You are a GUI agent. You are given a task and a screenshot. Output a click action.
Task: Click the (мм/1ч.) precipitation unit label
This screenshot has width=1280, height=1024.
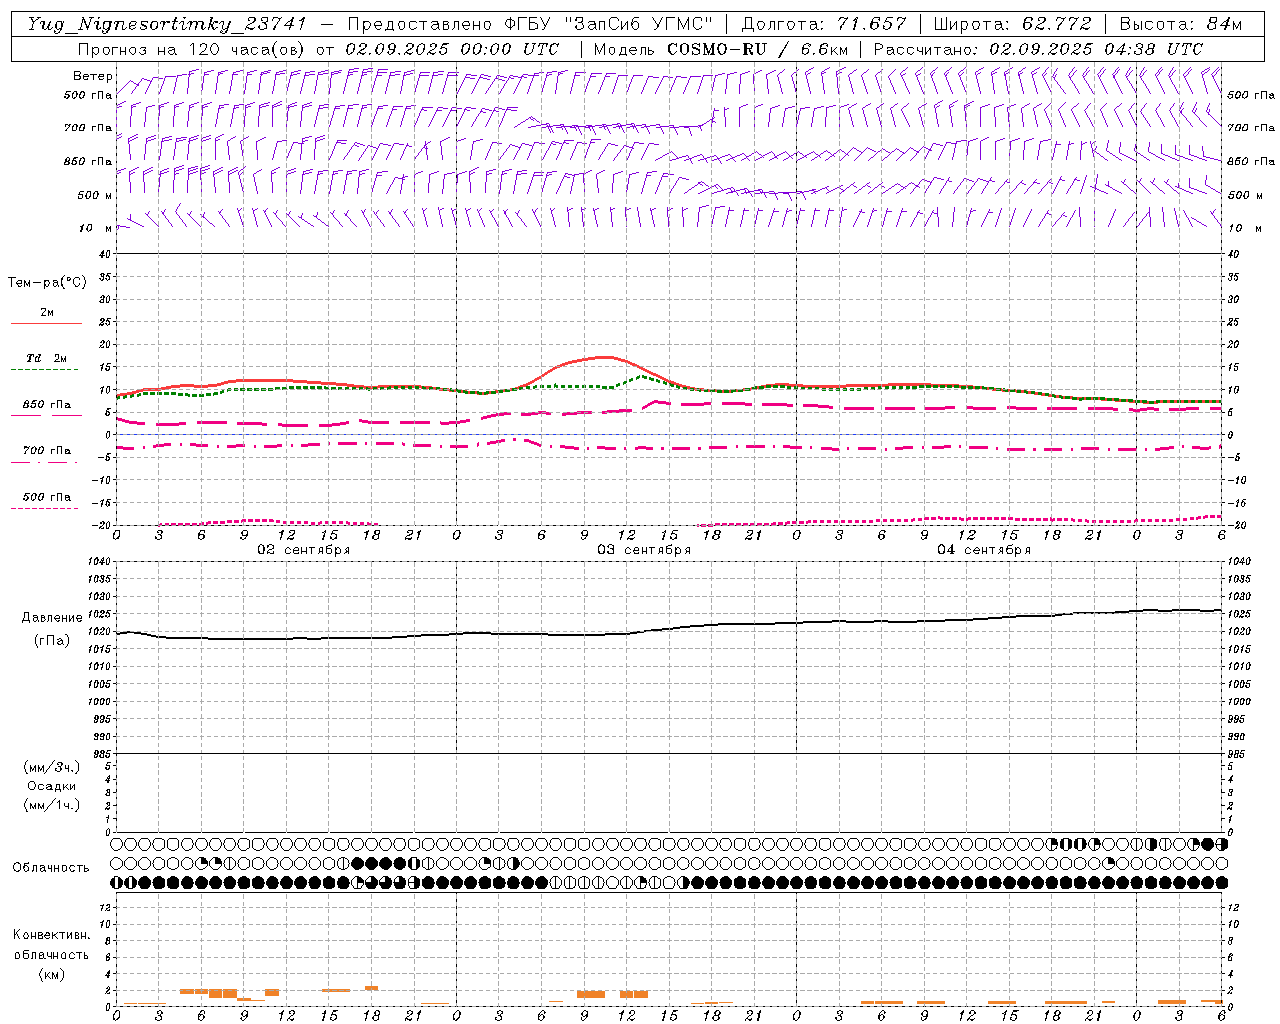[x=52, y=805]
